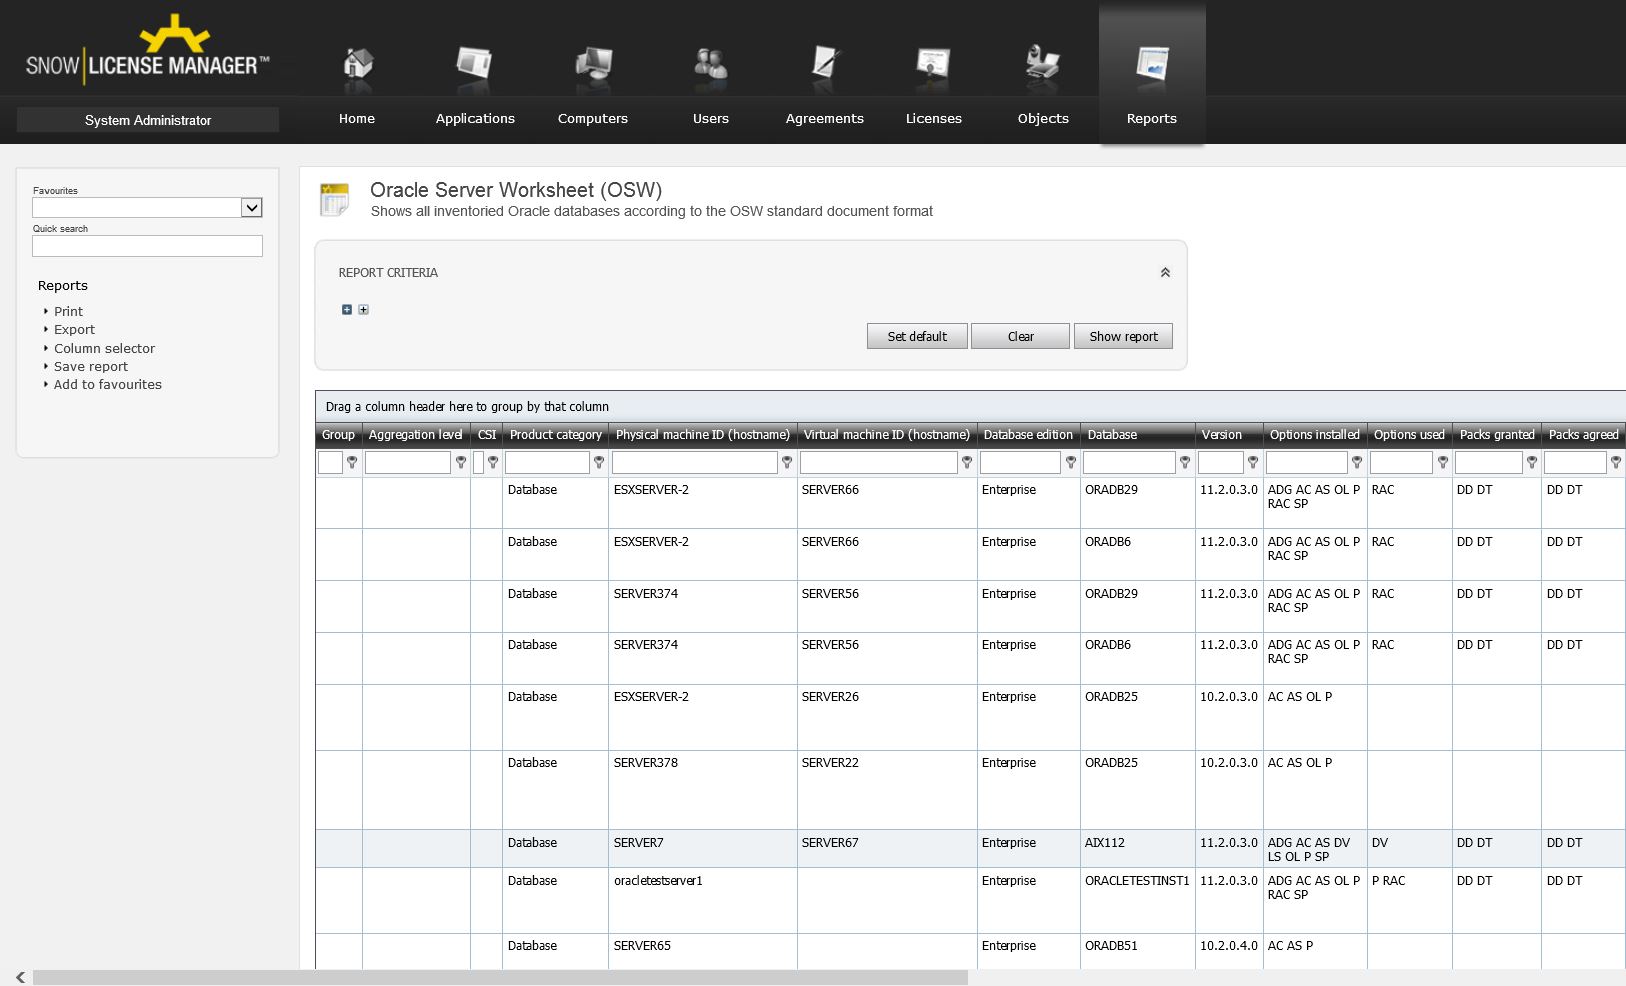Click filter icon for Database edition column
This screenshot has height=986, width=1626.
(1071, 462)
